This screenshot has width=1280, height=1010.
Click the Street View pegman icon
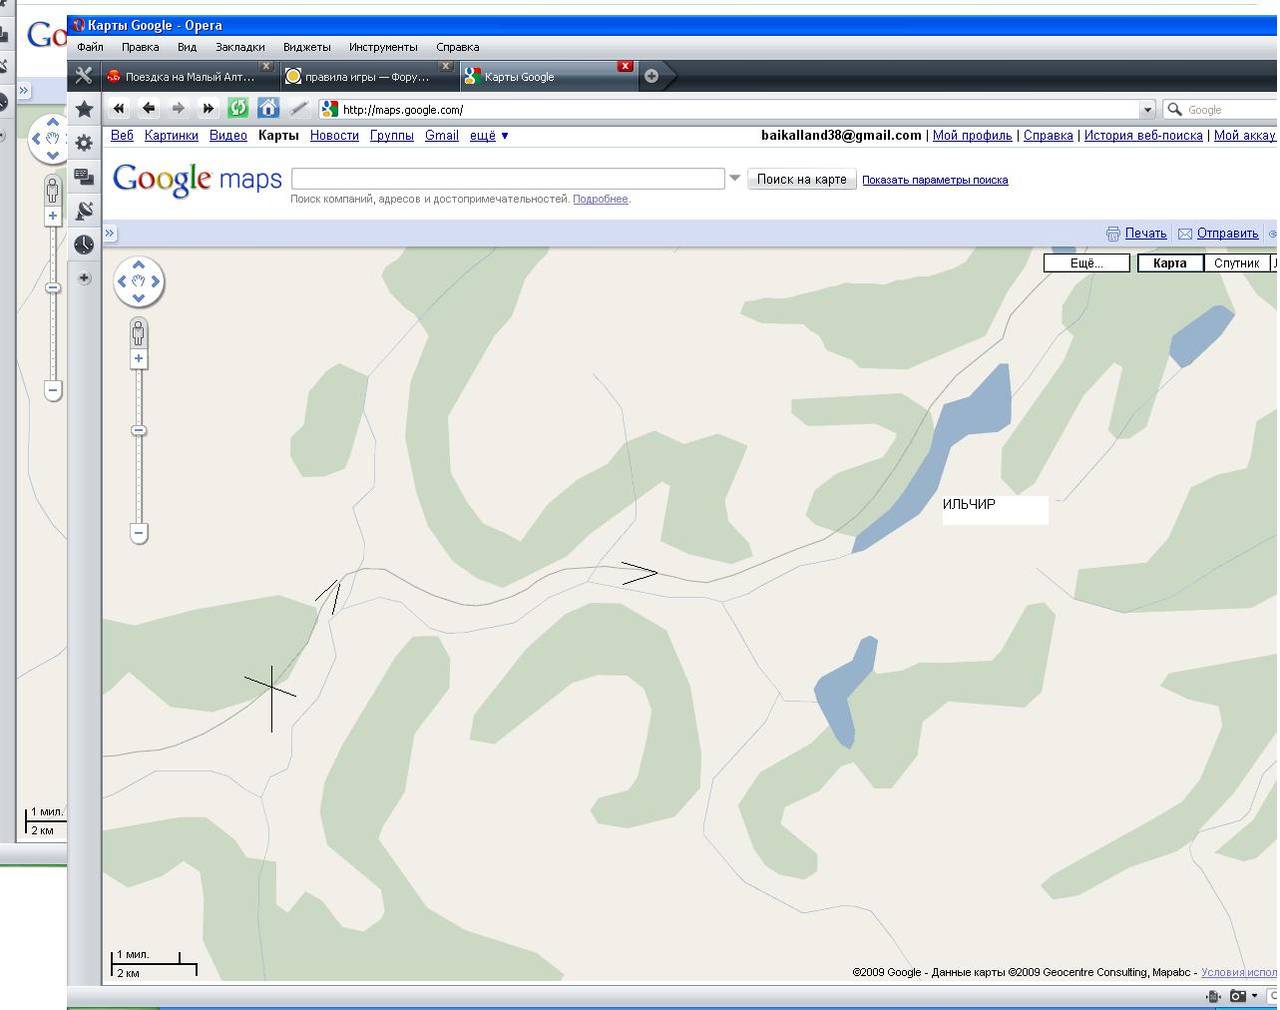tap(139, 333)
